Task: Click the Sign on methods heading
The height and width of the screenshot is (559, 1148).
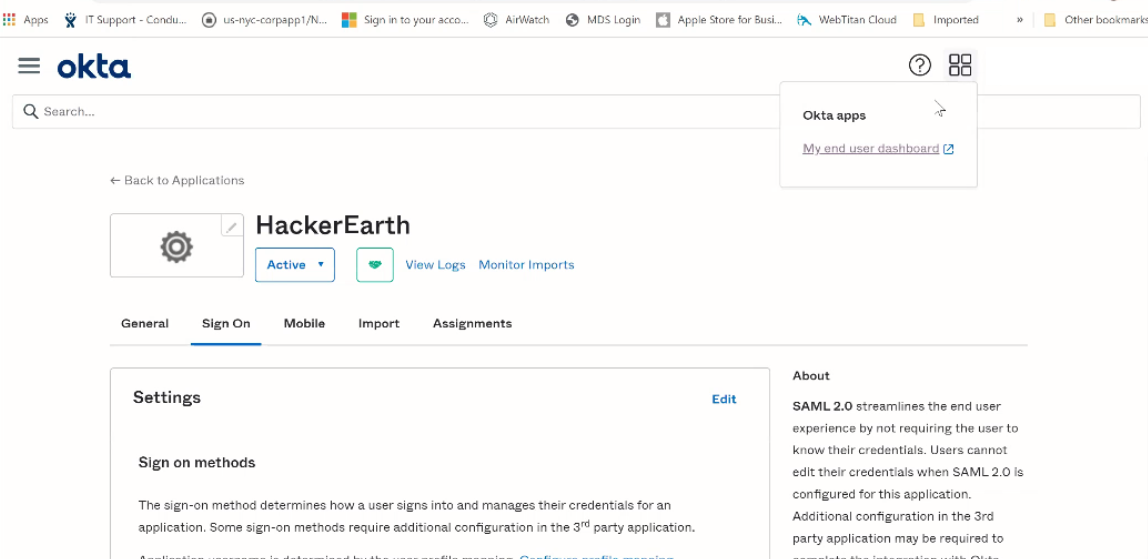Action: click(197, 462)
